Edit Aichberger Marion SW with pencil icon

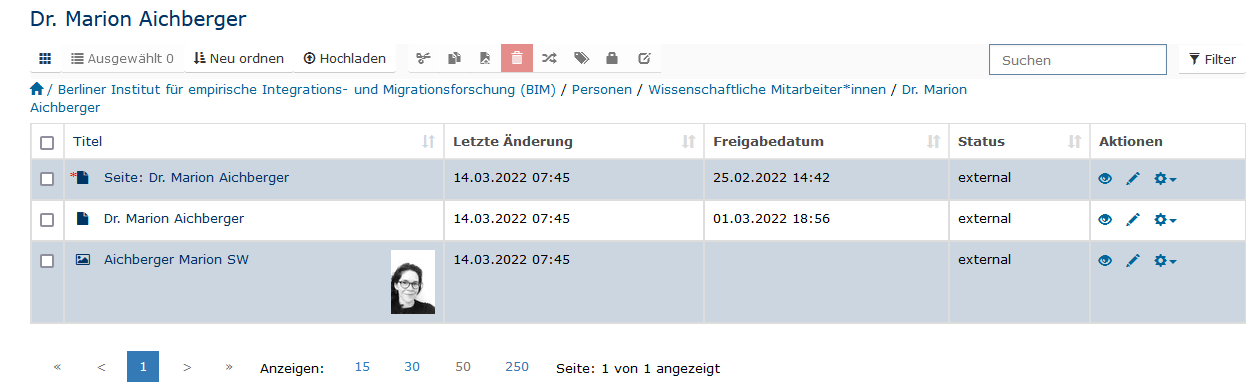click(1132, 261)
